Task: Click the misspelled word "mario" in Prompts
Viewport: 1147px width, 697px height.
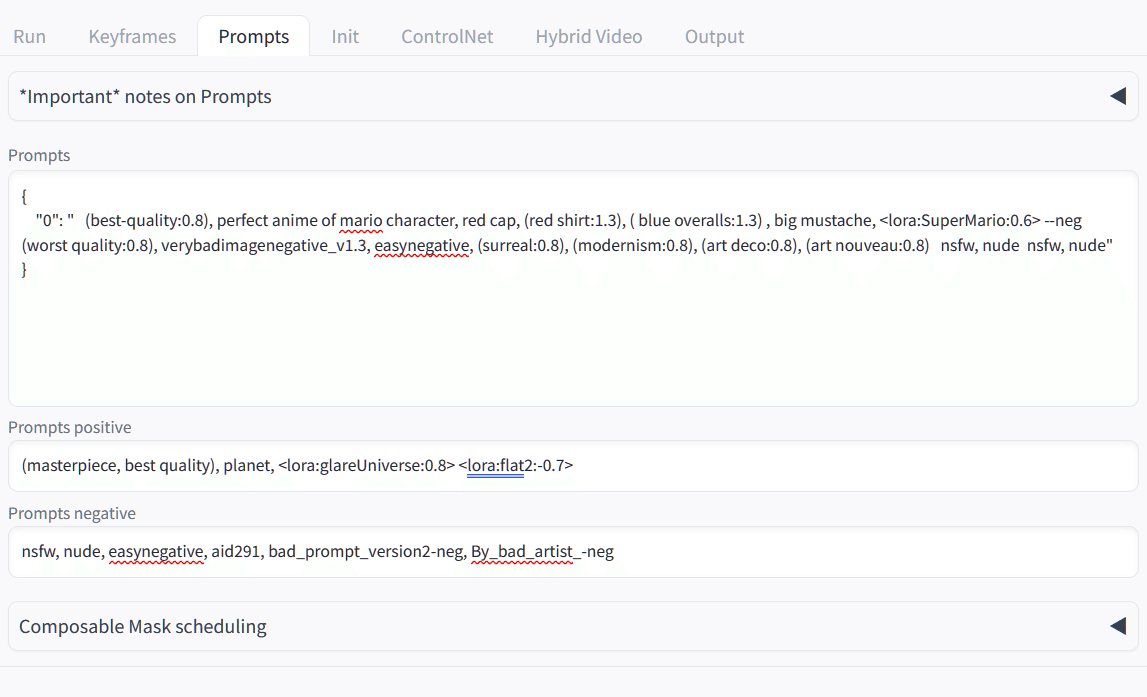Action: [361, 220]
